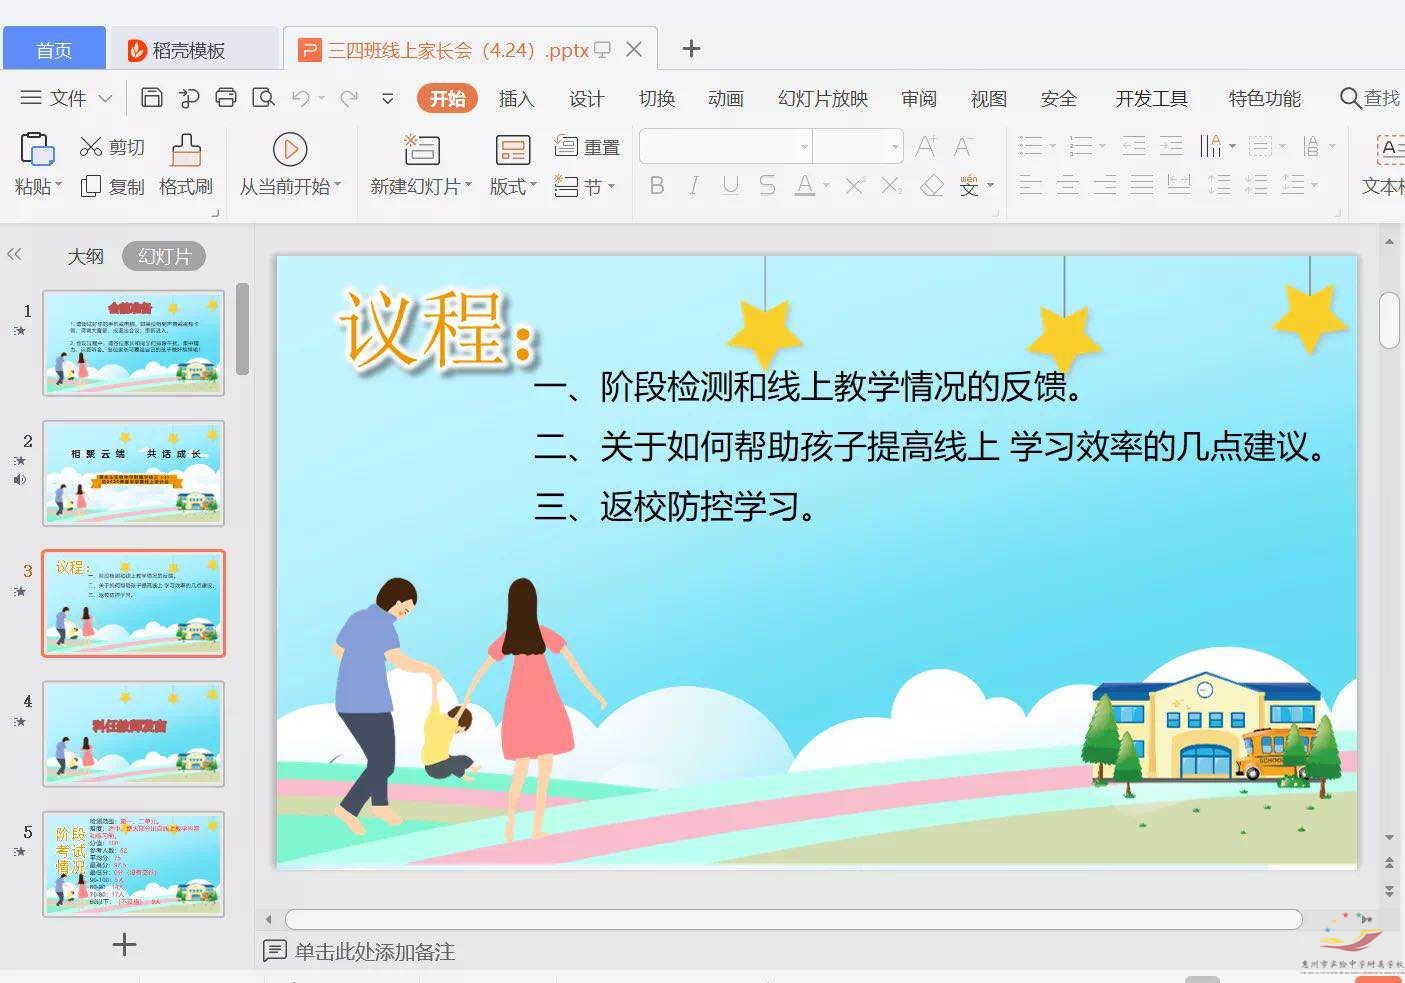The height and width of the screenshot is (983, 1405).
Task: Toggle Bold formatting
Action: (657, 185)
